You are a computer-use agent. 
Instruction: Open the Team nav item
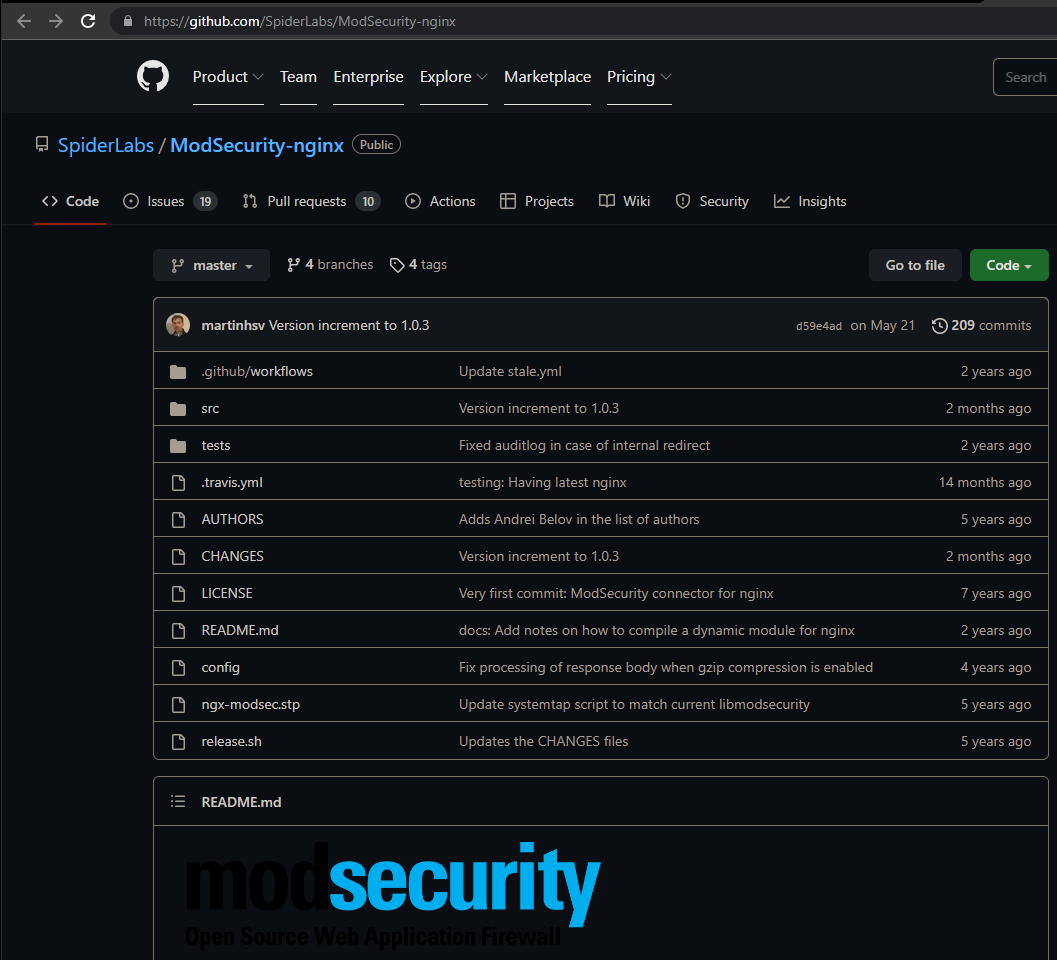click(x=298, y=77)
